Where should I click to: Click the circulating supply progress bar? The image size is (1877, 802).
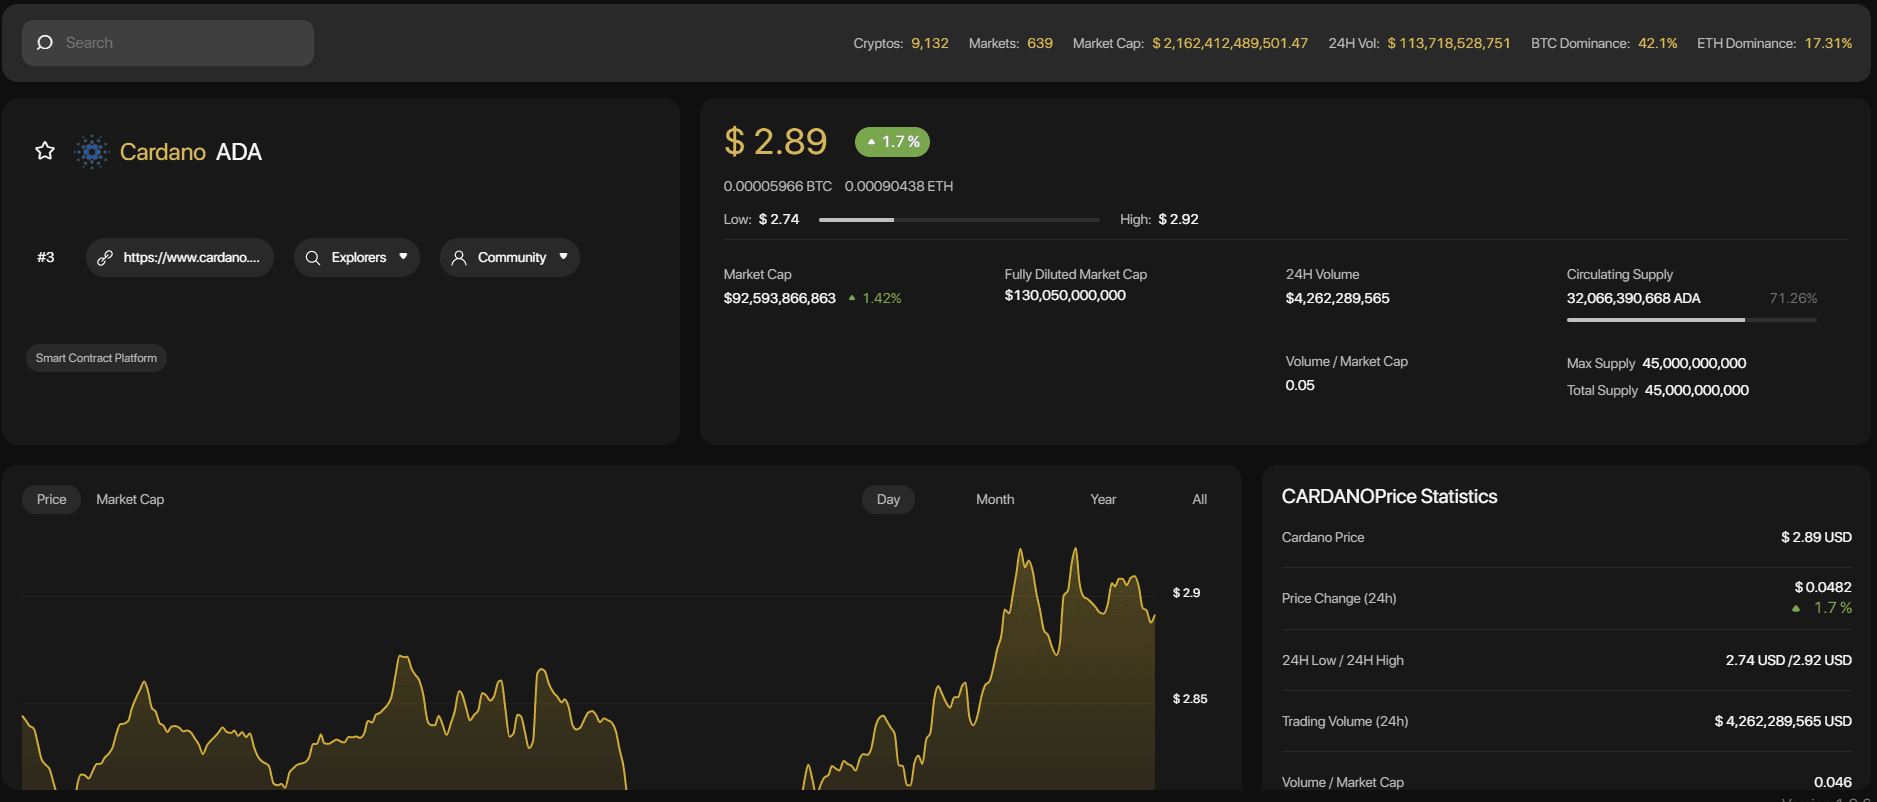(1691, 320)
